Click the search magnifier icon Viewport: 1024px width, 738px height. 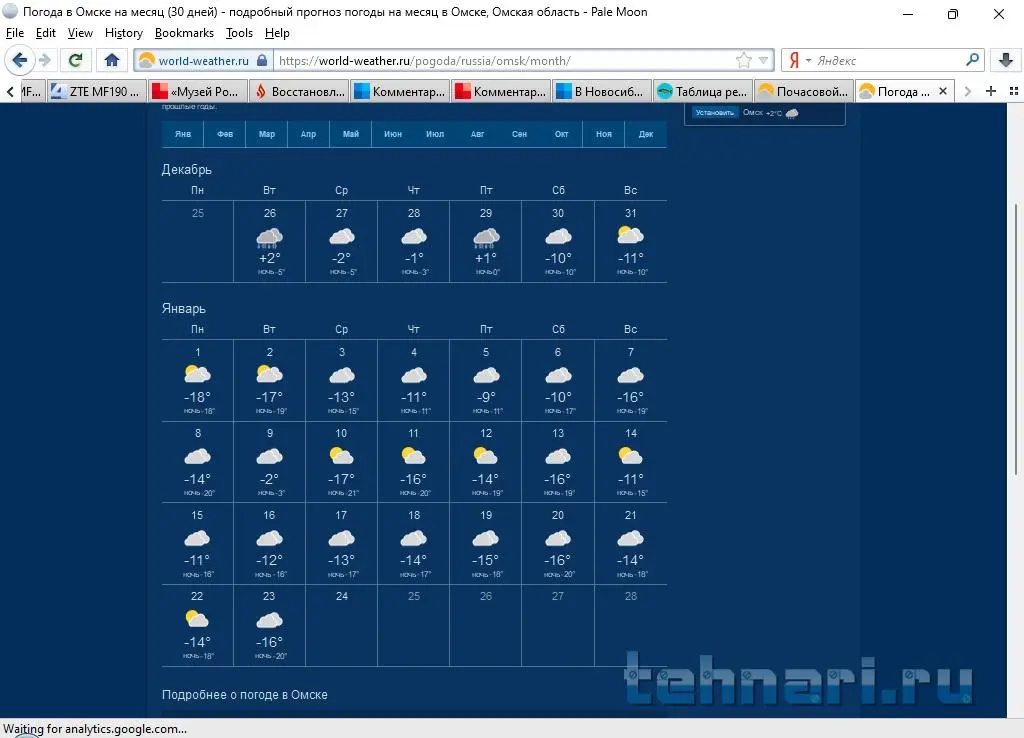[972, 60]
